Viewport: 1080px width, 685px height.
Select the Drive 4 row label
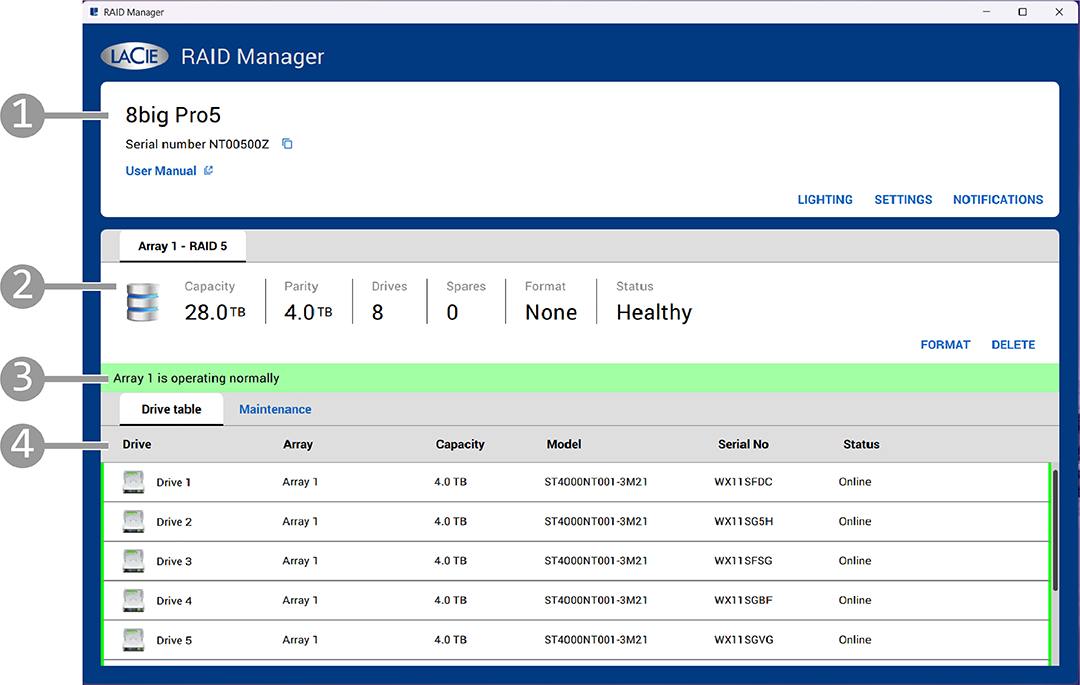click(174, 601)
